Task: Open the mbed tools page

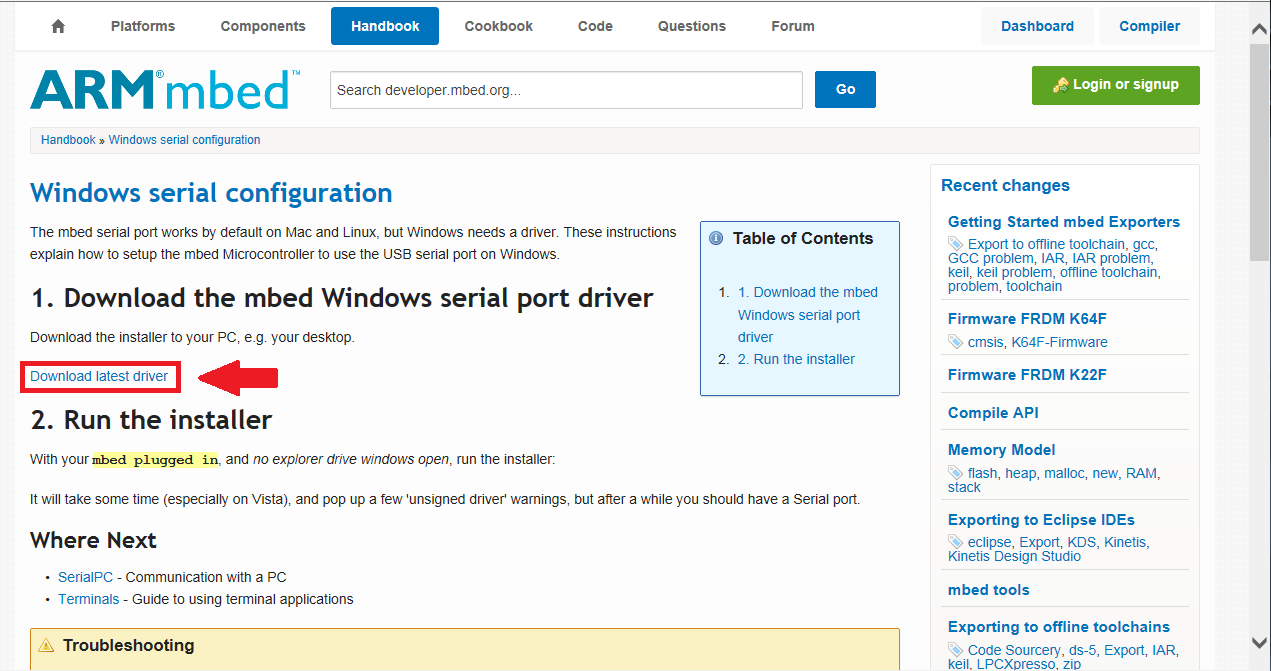Action: click(988, 590)
